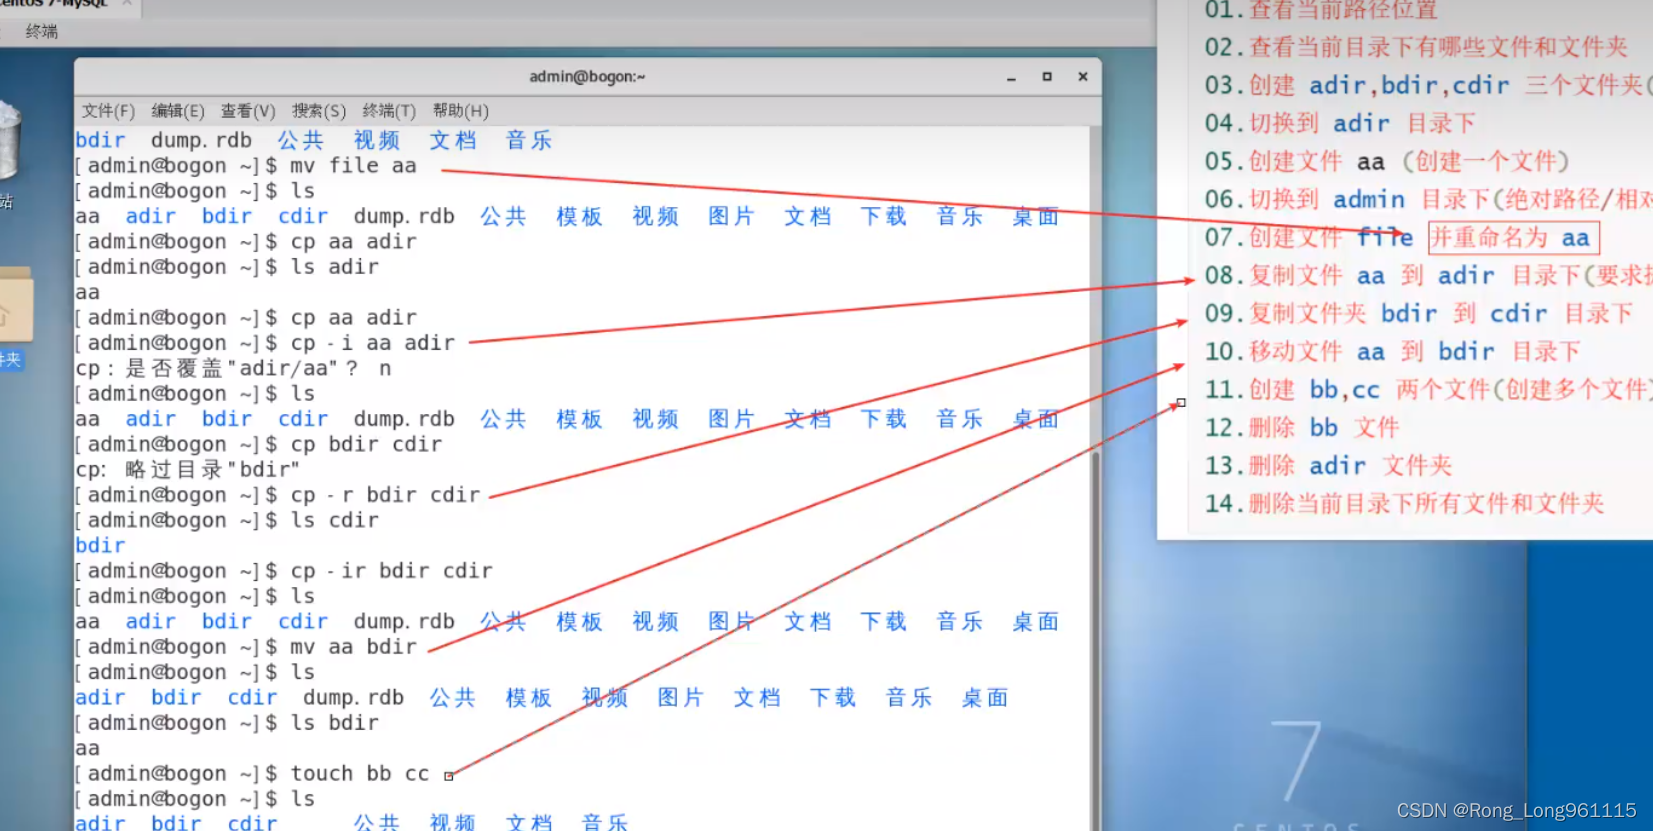This screenshot has width=1653, height=831.
Task: Click the blue bdir output under 'ls cdir'
Action: pyautogui.click(x=100, y=546)
